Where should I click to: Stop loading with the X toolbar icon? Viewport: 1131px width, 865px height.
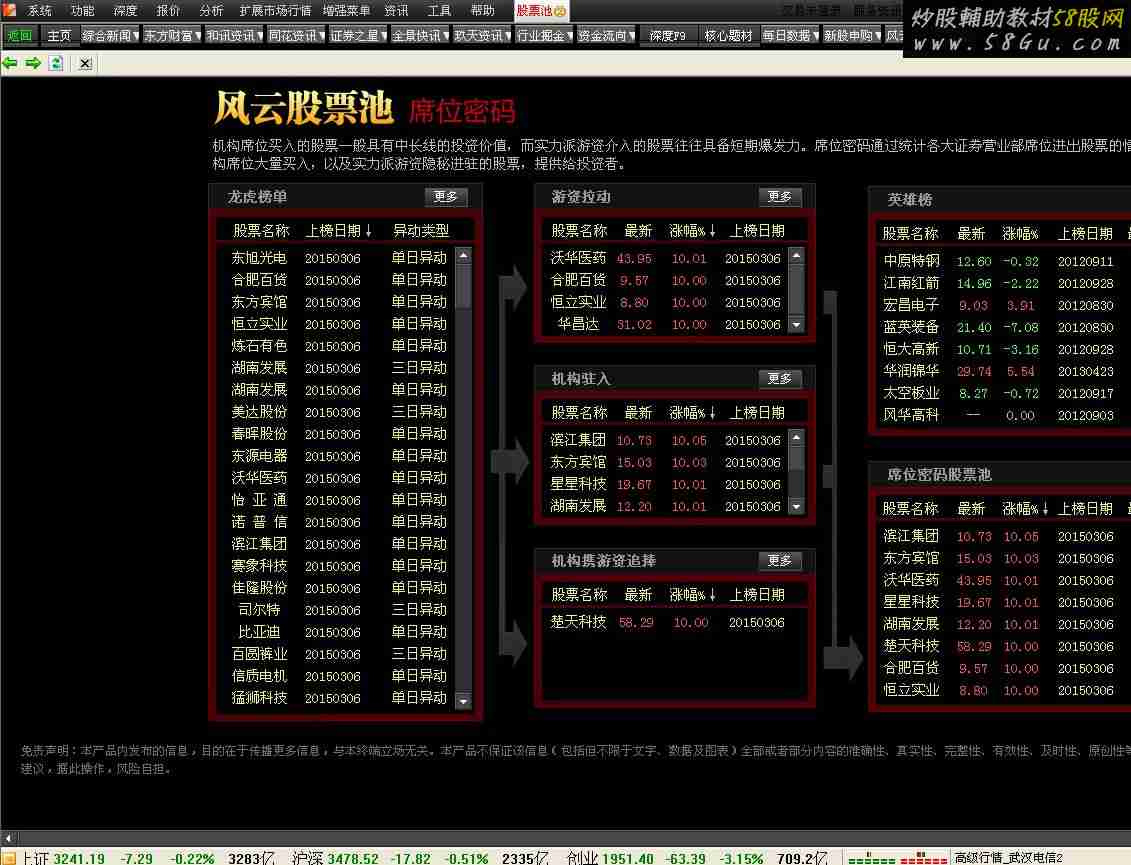[x=85, y=63]
